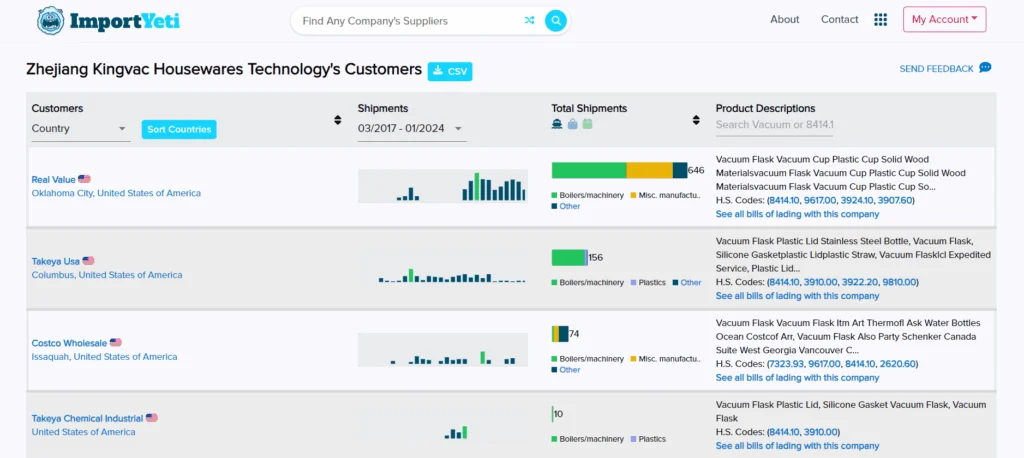Click the US flag next to Real Value
Screen dimensions: 1024x458
84,179
